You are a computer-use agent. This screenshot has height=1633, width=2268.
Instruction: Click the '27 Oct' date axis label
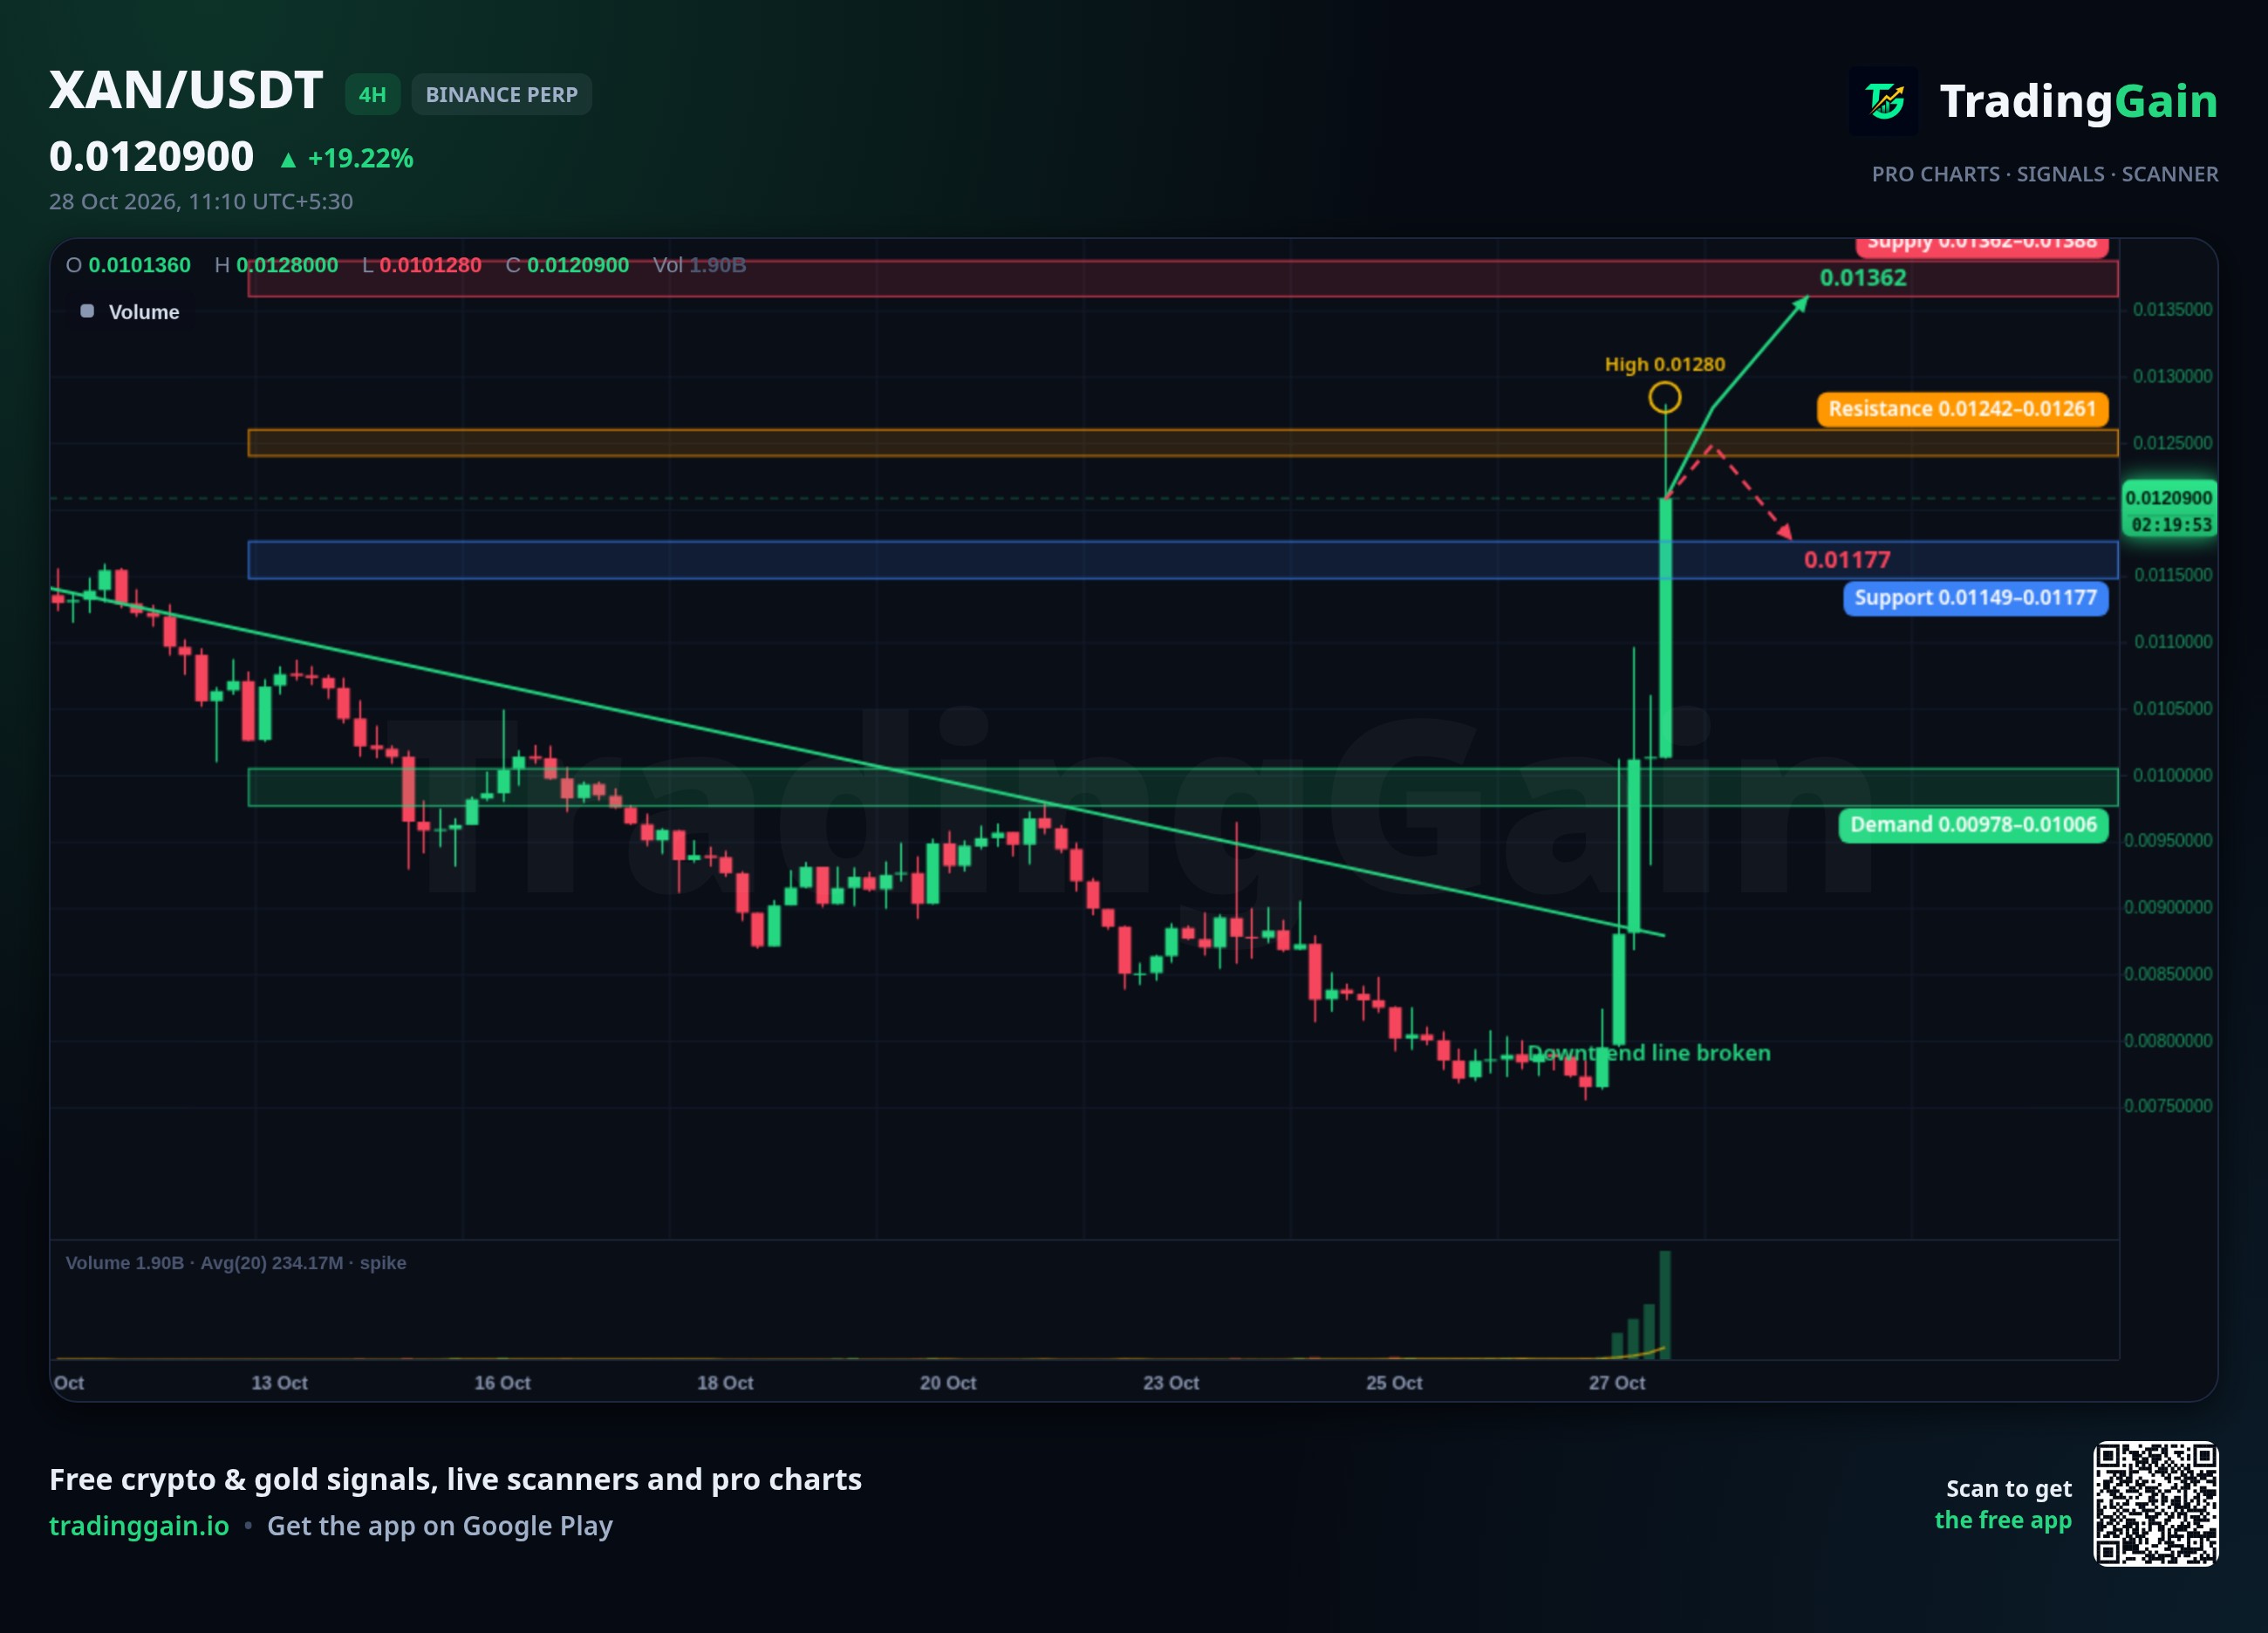coord(1617,1383)
